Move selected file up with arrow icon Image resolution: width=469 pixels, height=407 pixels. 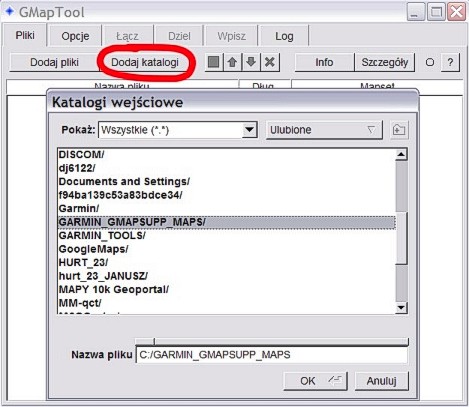pos(232,62)
